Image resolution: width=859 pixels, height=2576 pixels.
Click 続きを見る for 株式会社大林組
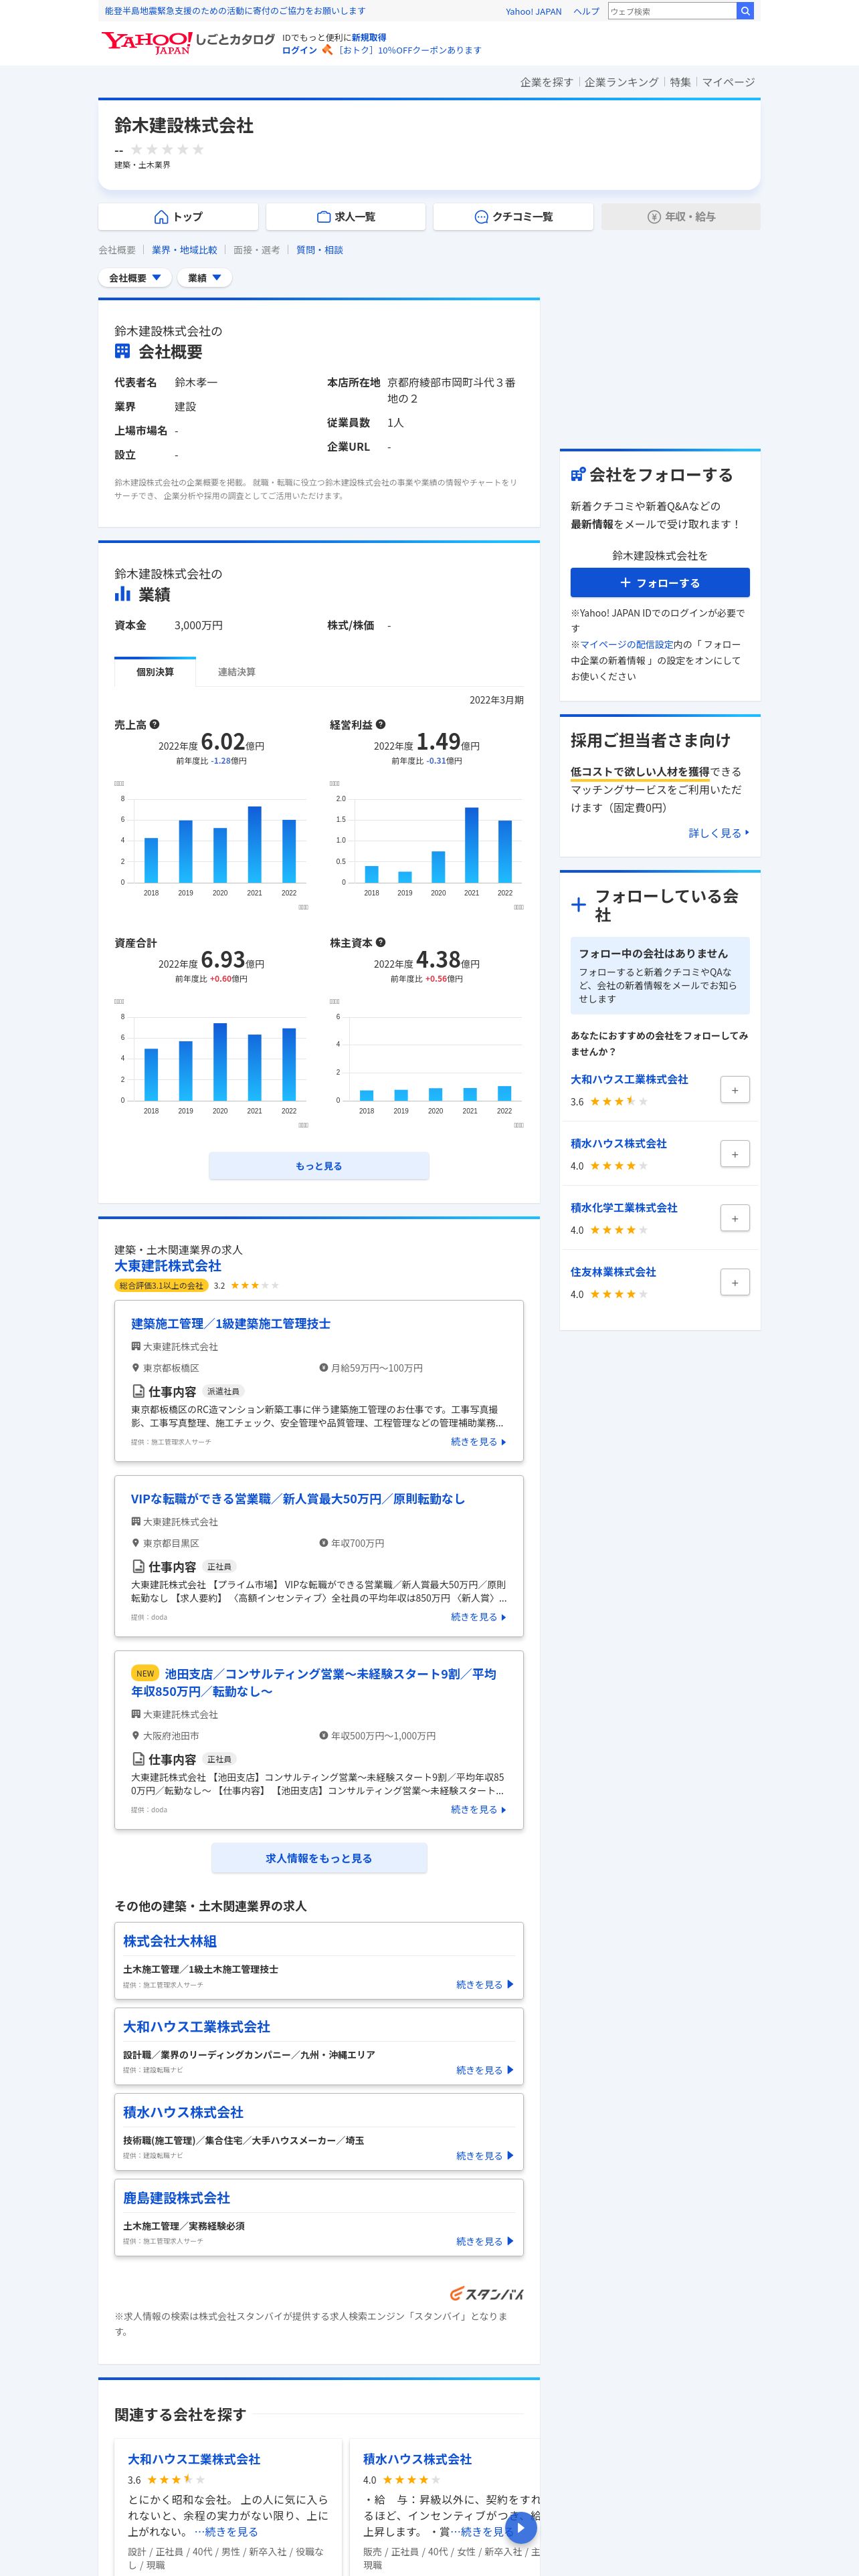click(485, 1984)
